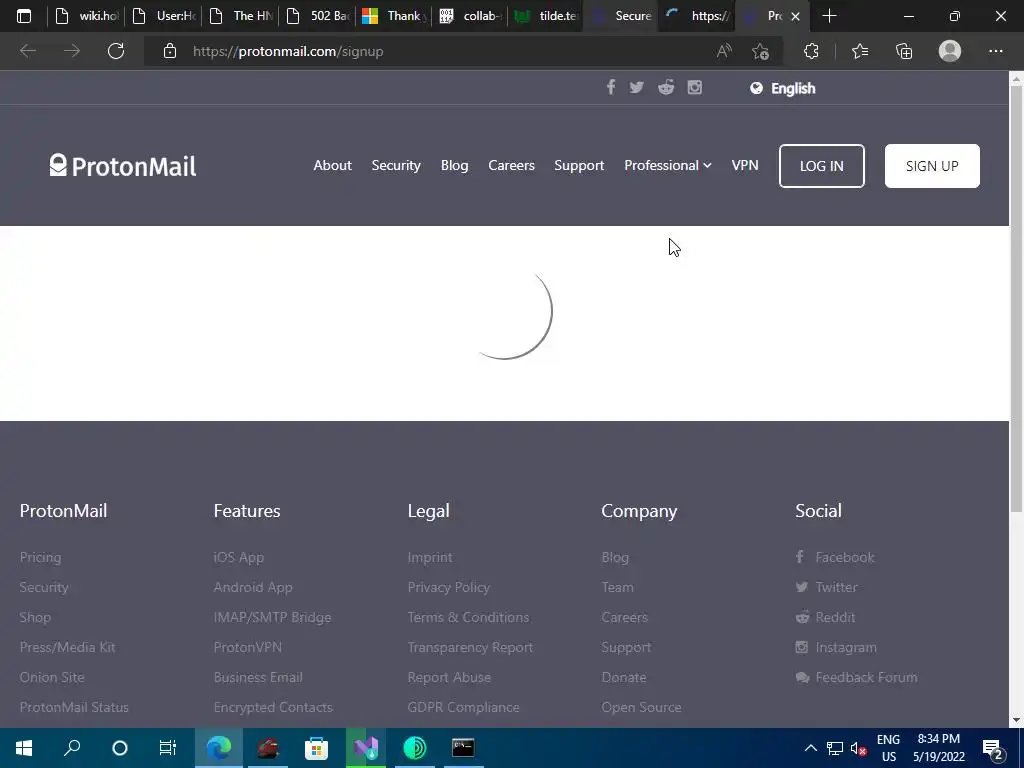
Task: Expand the Professional dropdown menu
Action: (667, 165)
